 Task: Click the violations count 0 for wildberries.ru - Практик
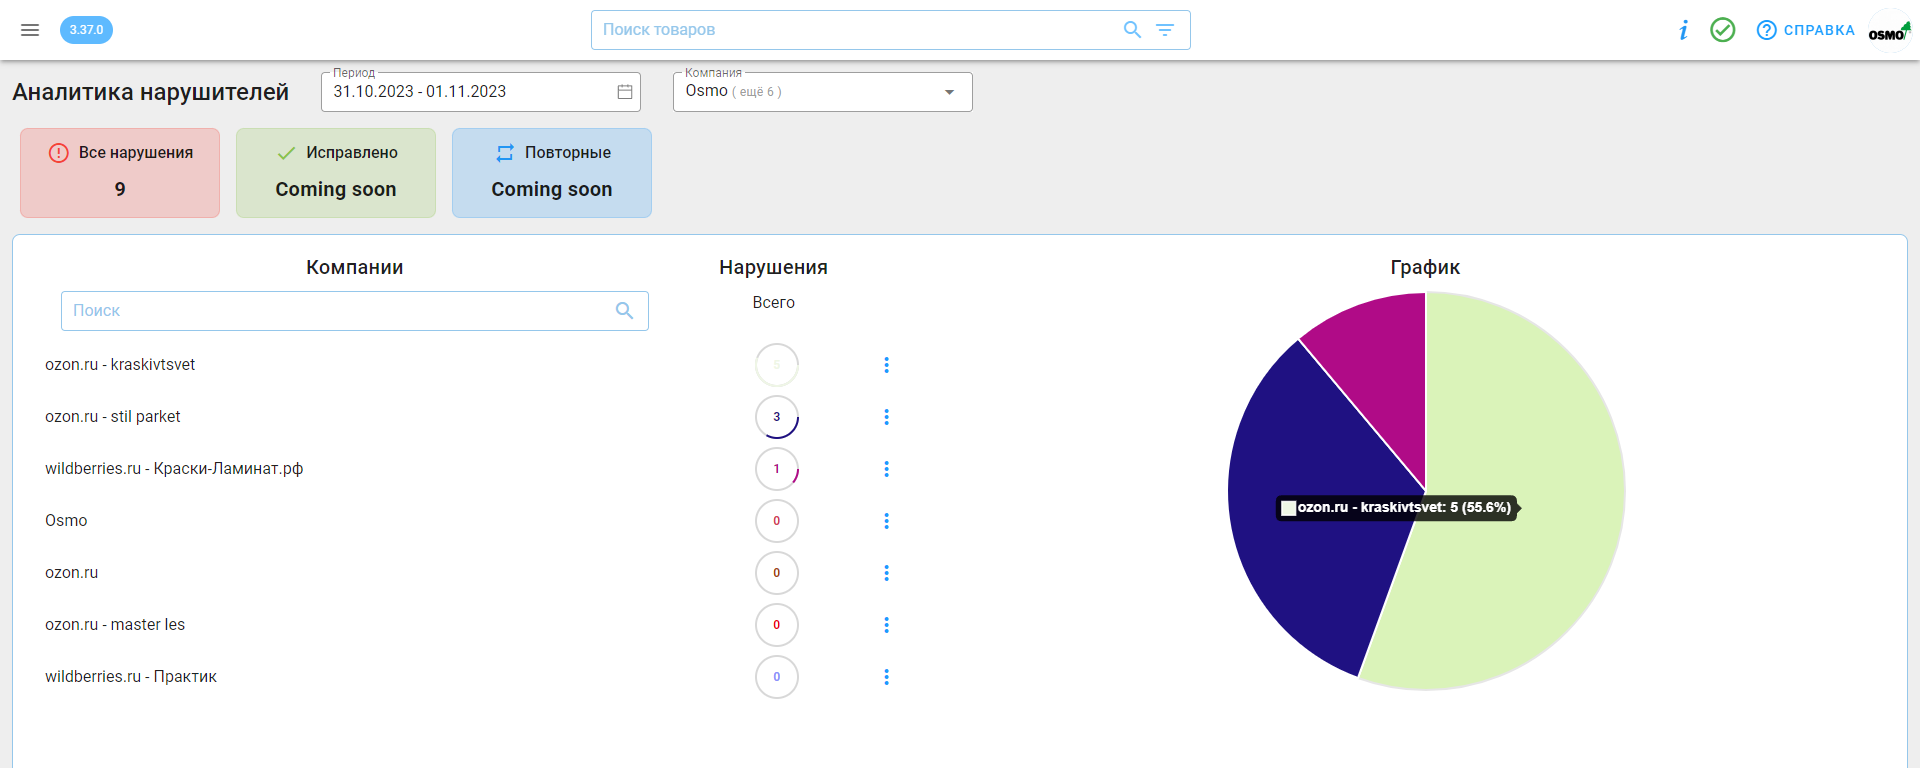point(777,677)
